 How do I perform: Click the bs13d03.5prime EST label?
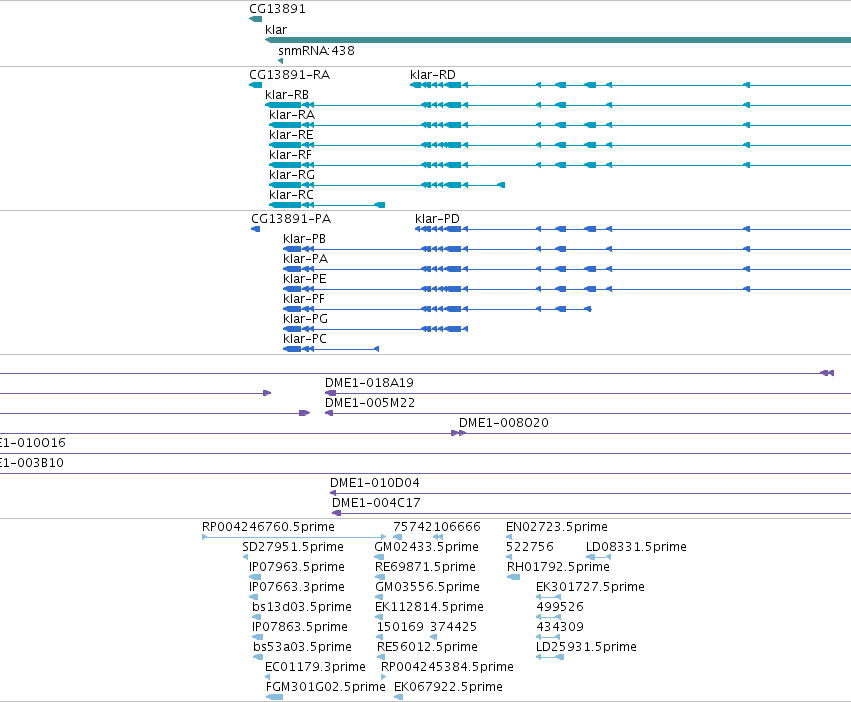click(x=302, y=606)
